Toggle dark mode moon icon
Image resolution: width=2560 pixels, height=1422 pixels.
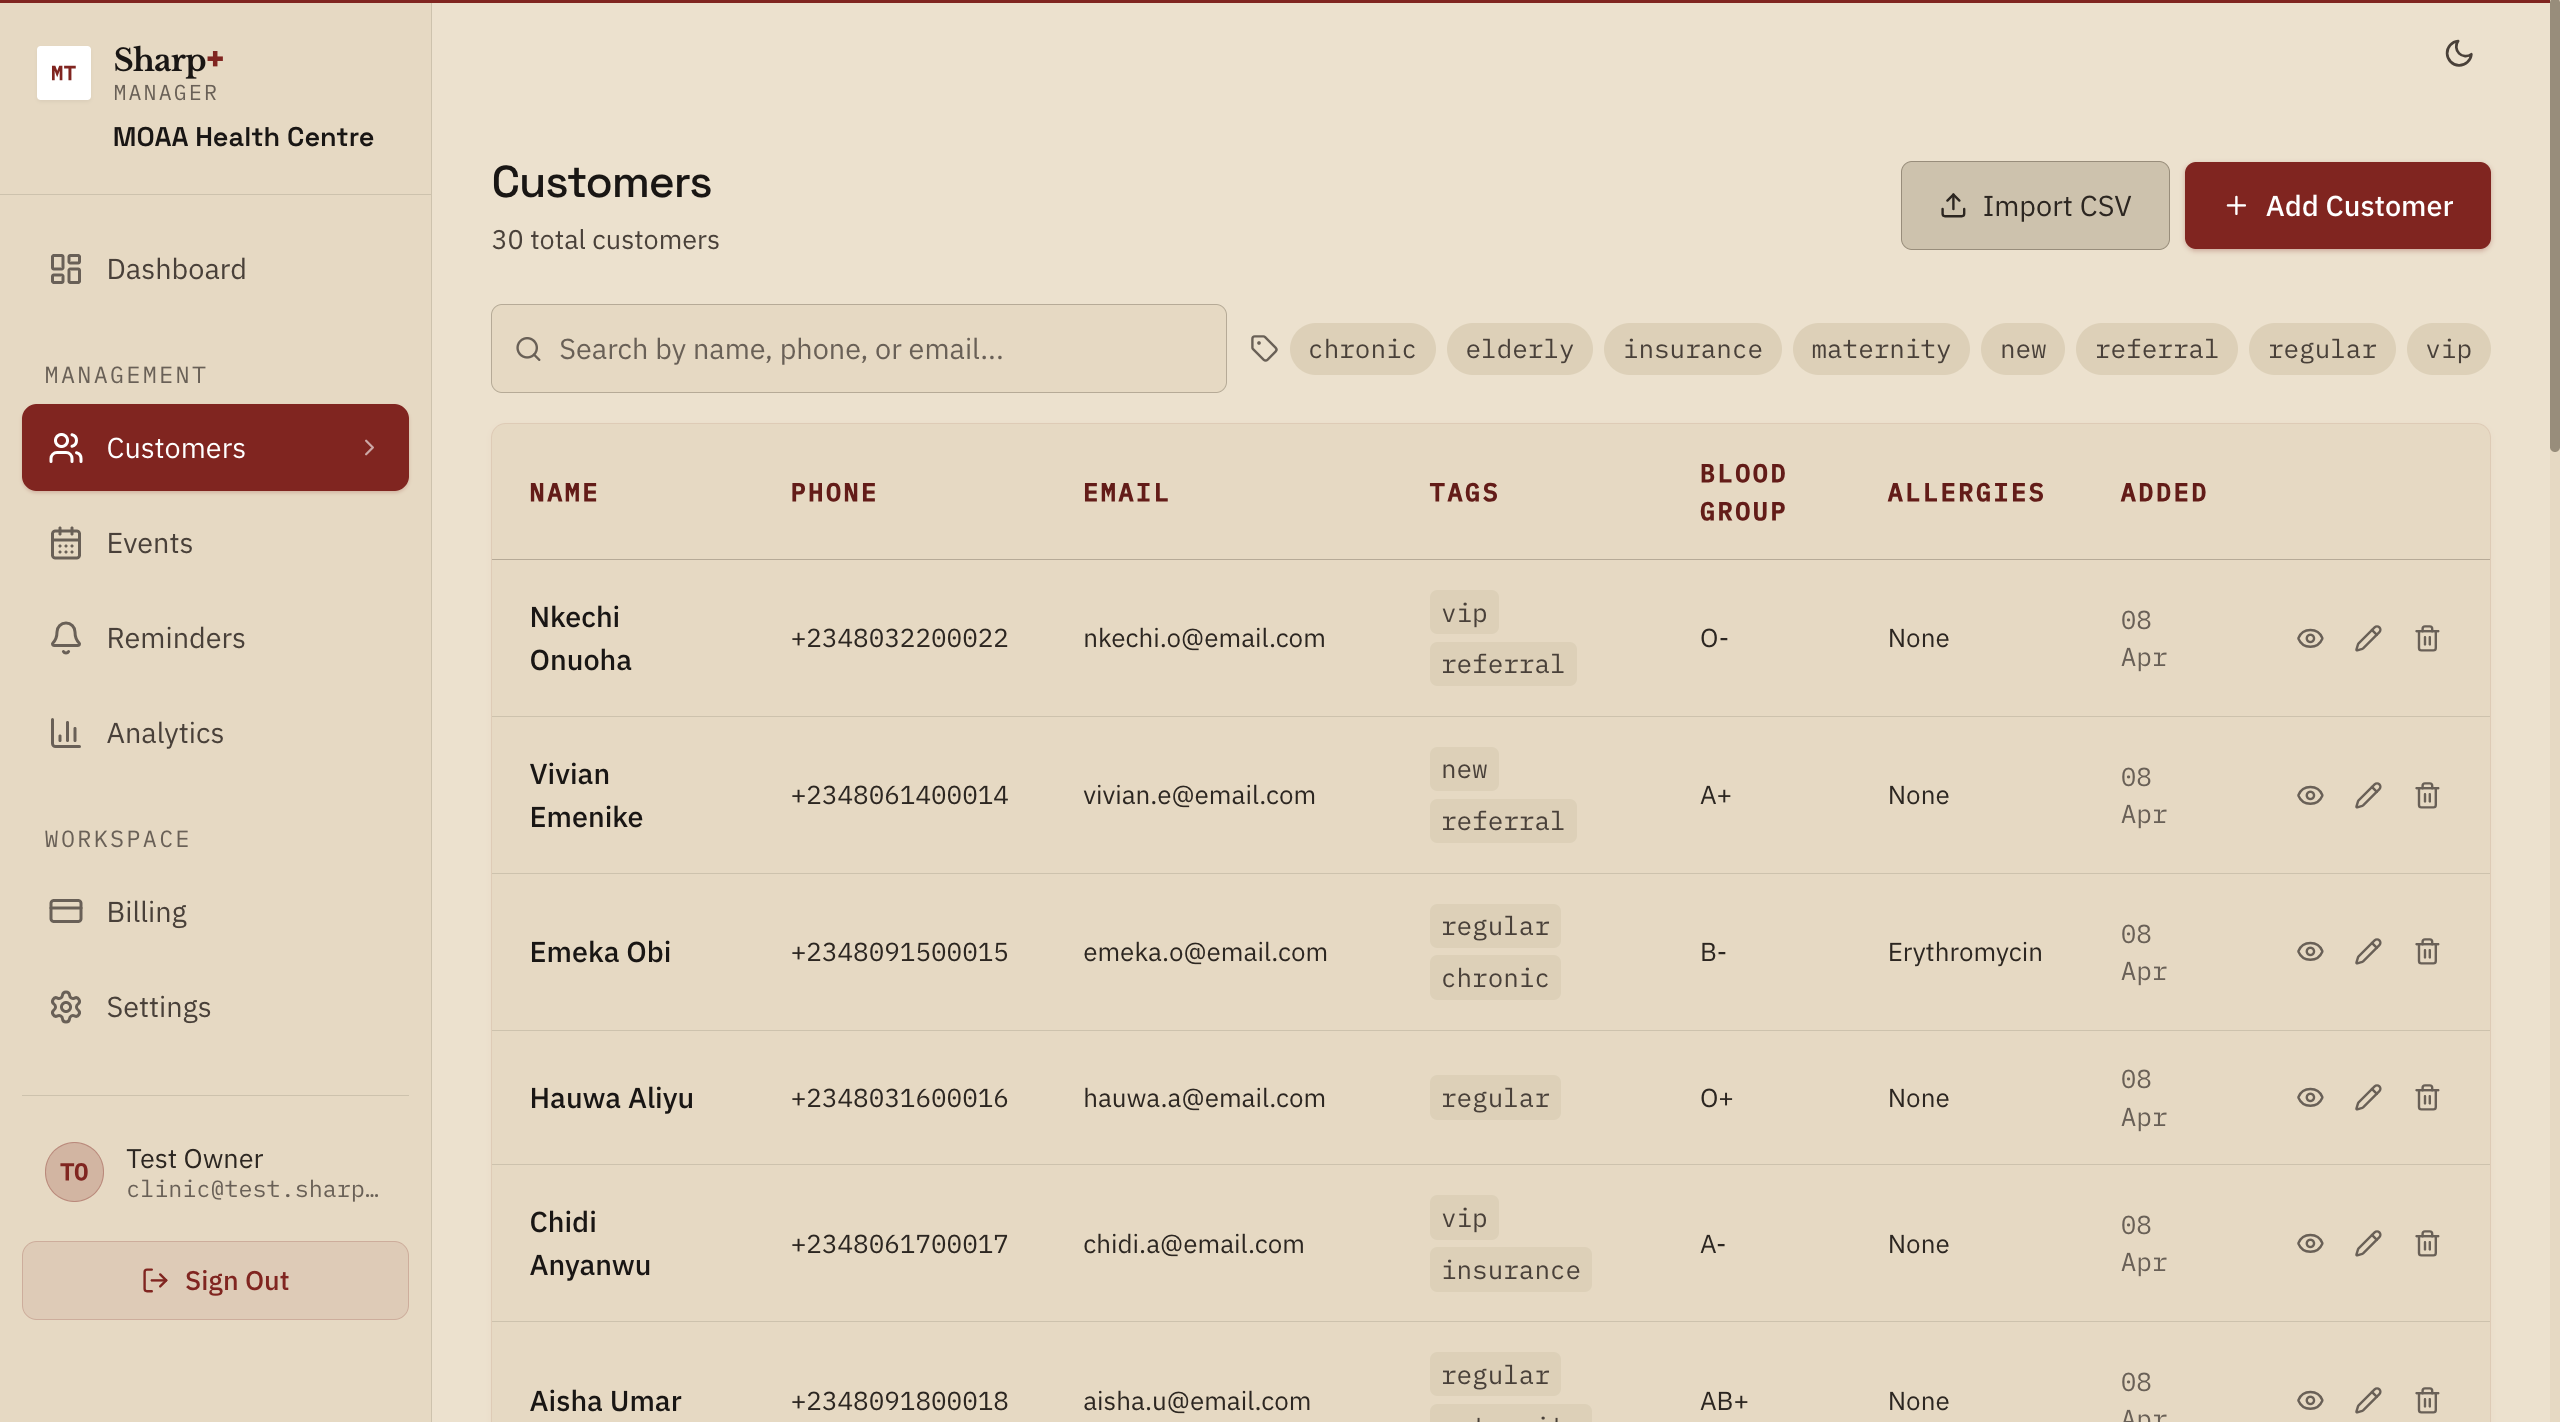pyautogui.click(x=2458, y=53)
